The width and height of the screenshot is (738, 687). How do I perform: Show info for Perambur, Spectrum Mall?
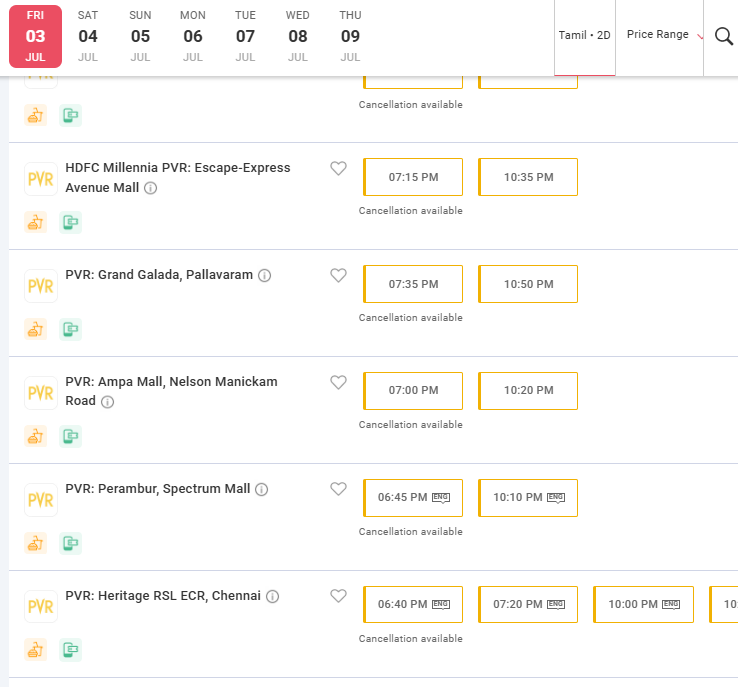[x=261, y=489]
